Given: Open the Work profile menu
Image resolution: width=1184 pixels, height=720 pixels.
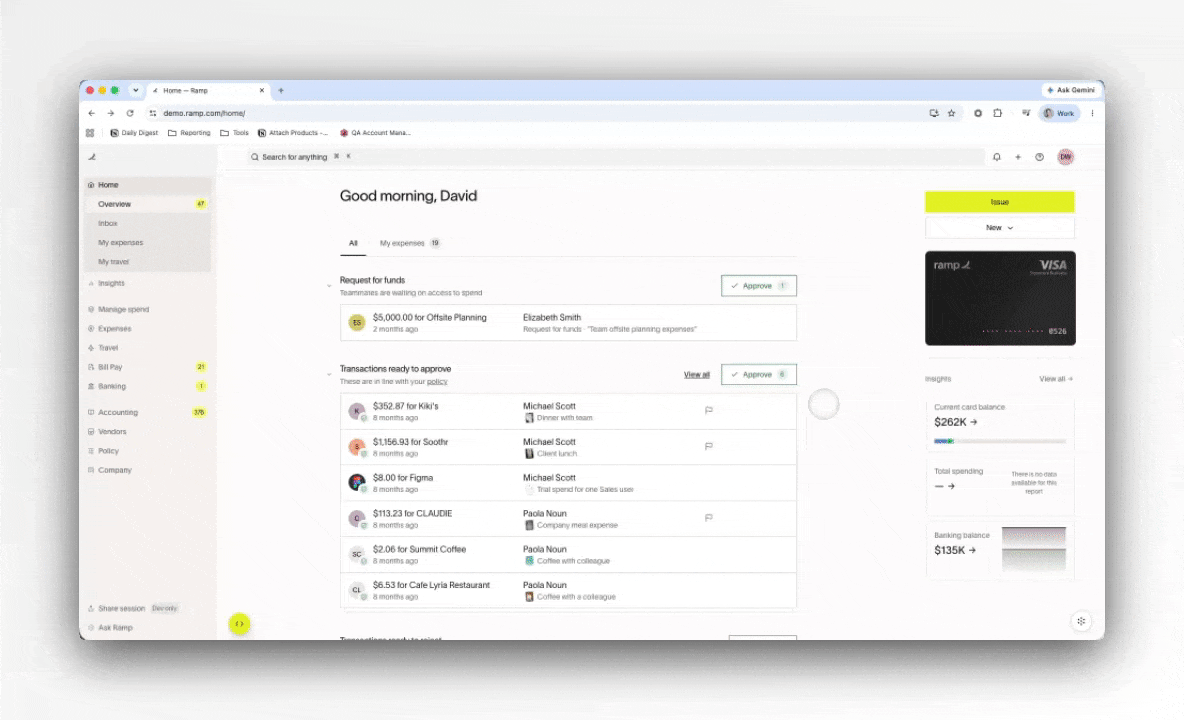Looking at the screenshot, I should click(x=1059, y=113).
